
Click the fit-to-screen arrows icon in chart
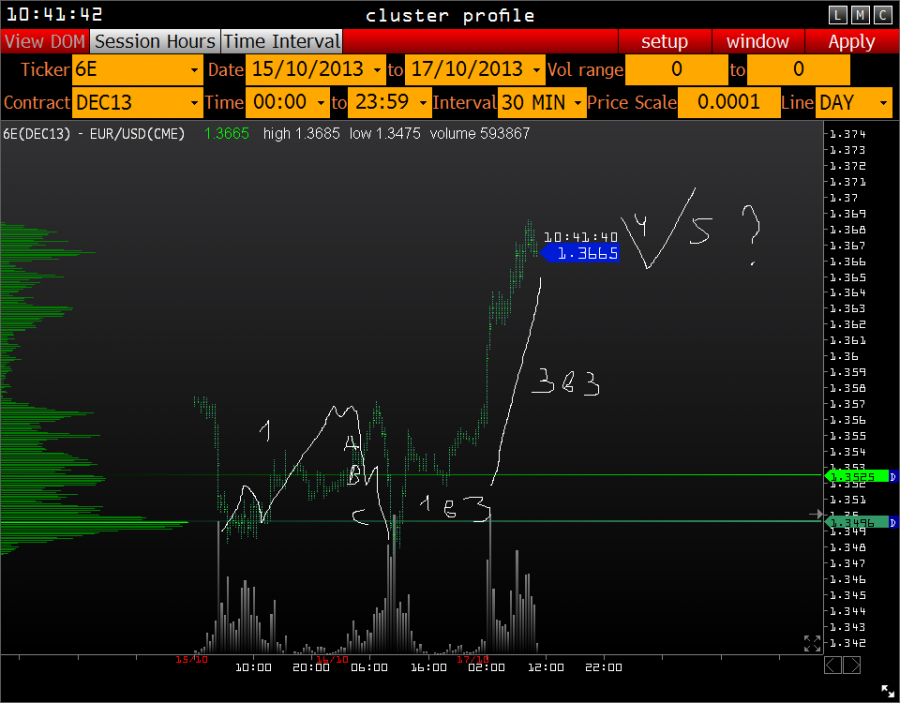[812, 643]
